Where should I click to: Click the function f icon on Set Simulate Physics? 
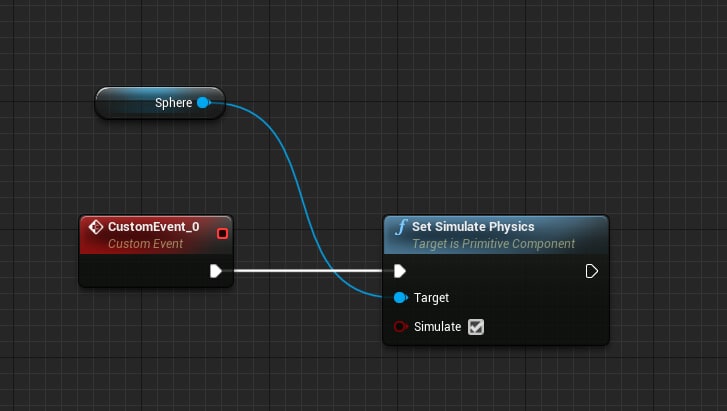pos(401,227)
